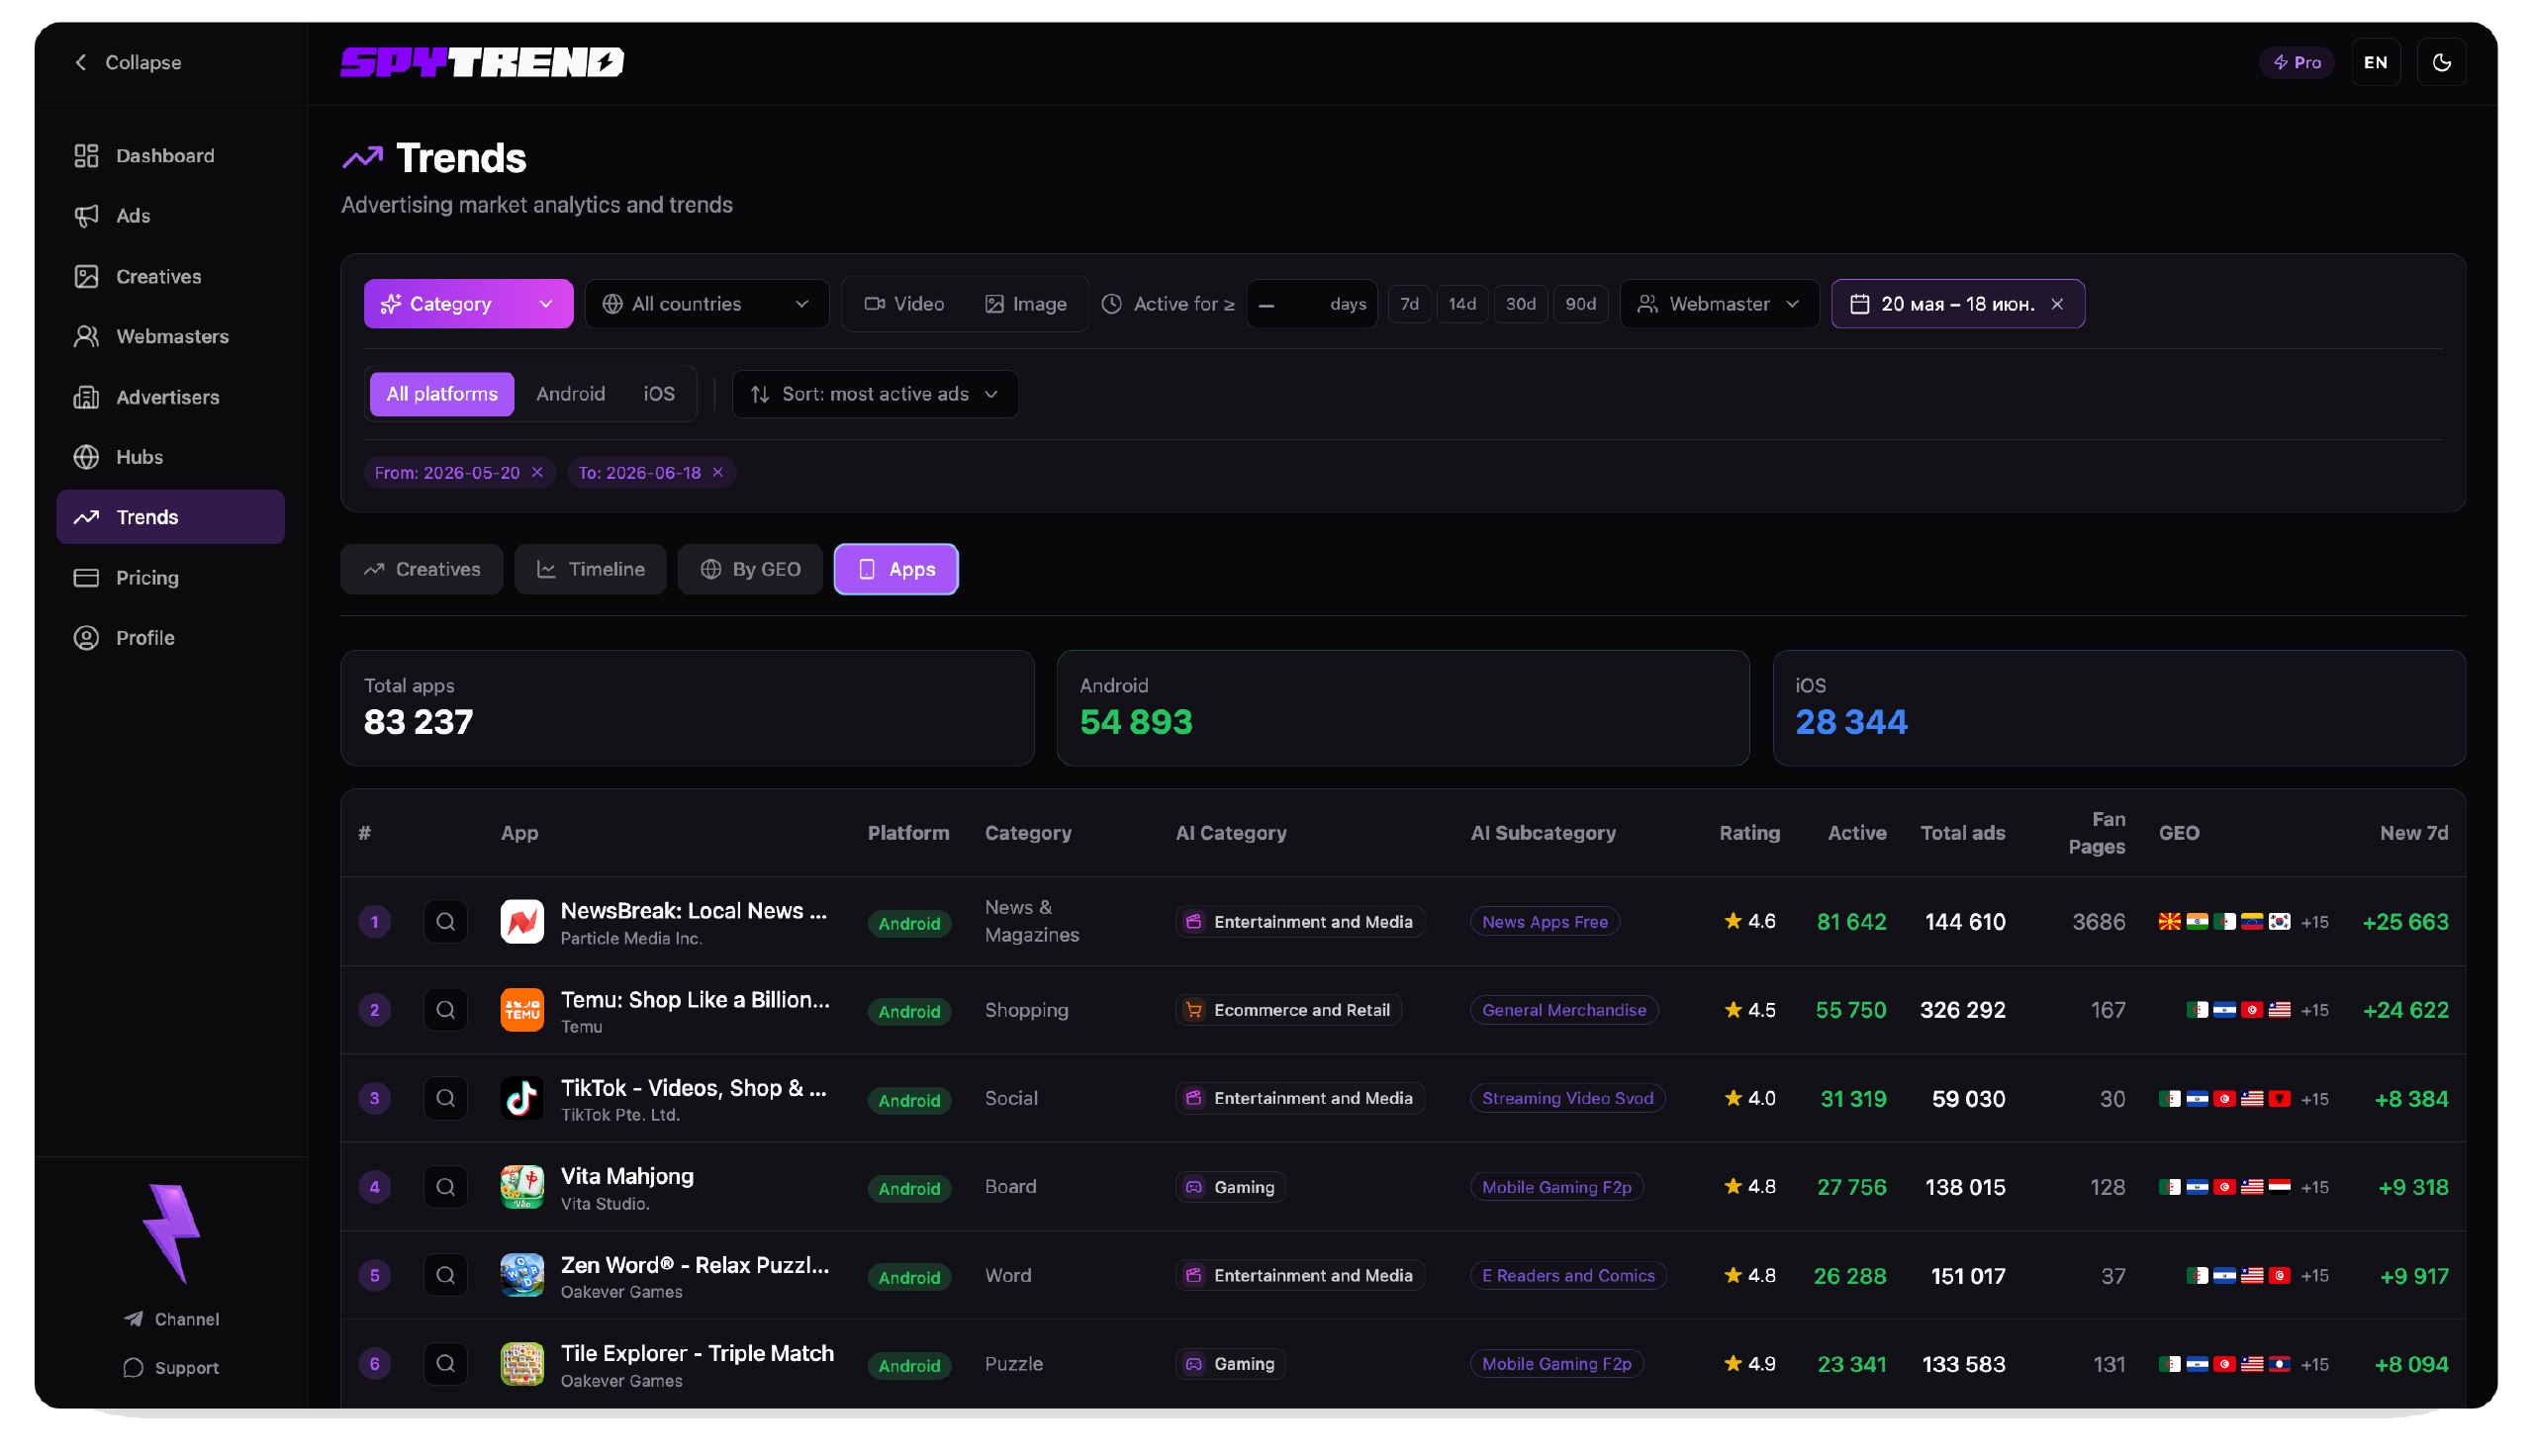The height and width of the screenshot is (1456, 2533).
Task: Remove the To: 2026-06-18 filter chip
Action: [718, 472]
